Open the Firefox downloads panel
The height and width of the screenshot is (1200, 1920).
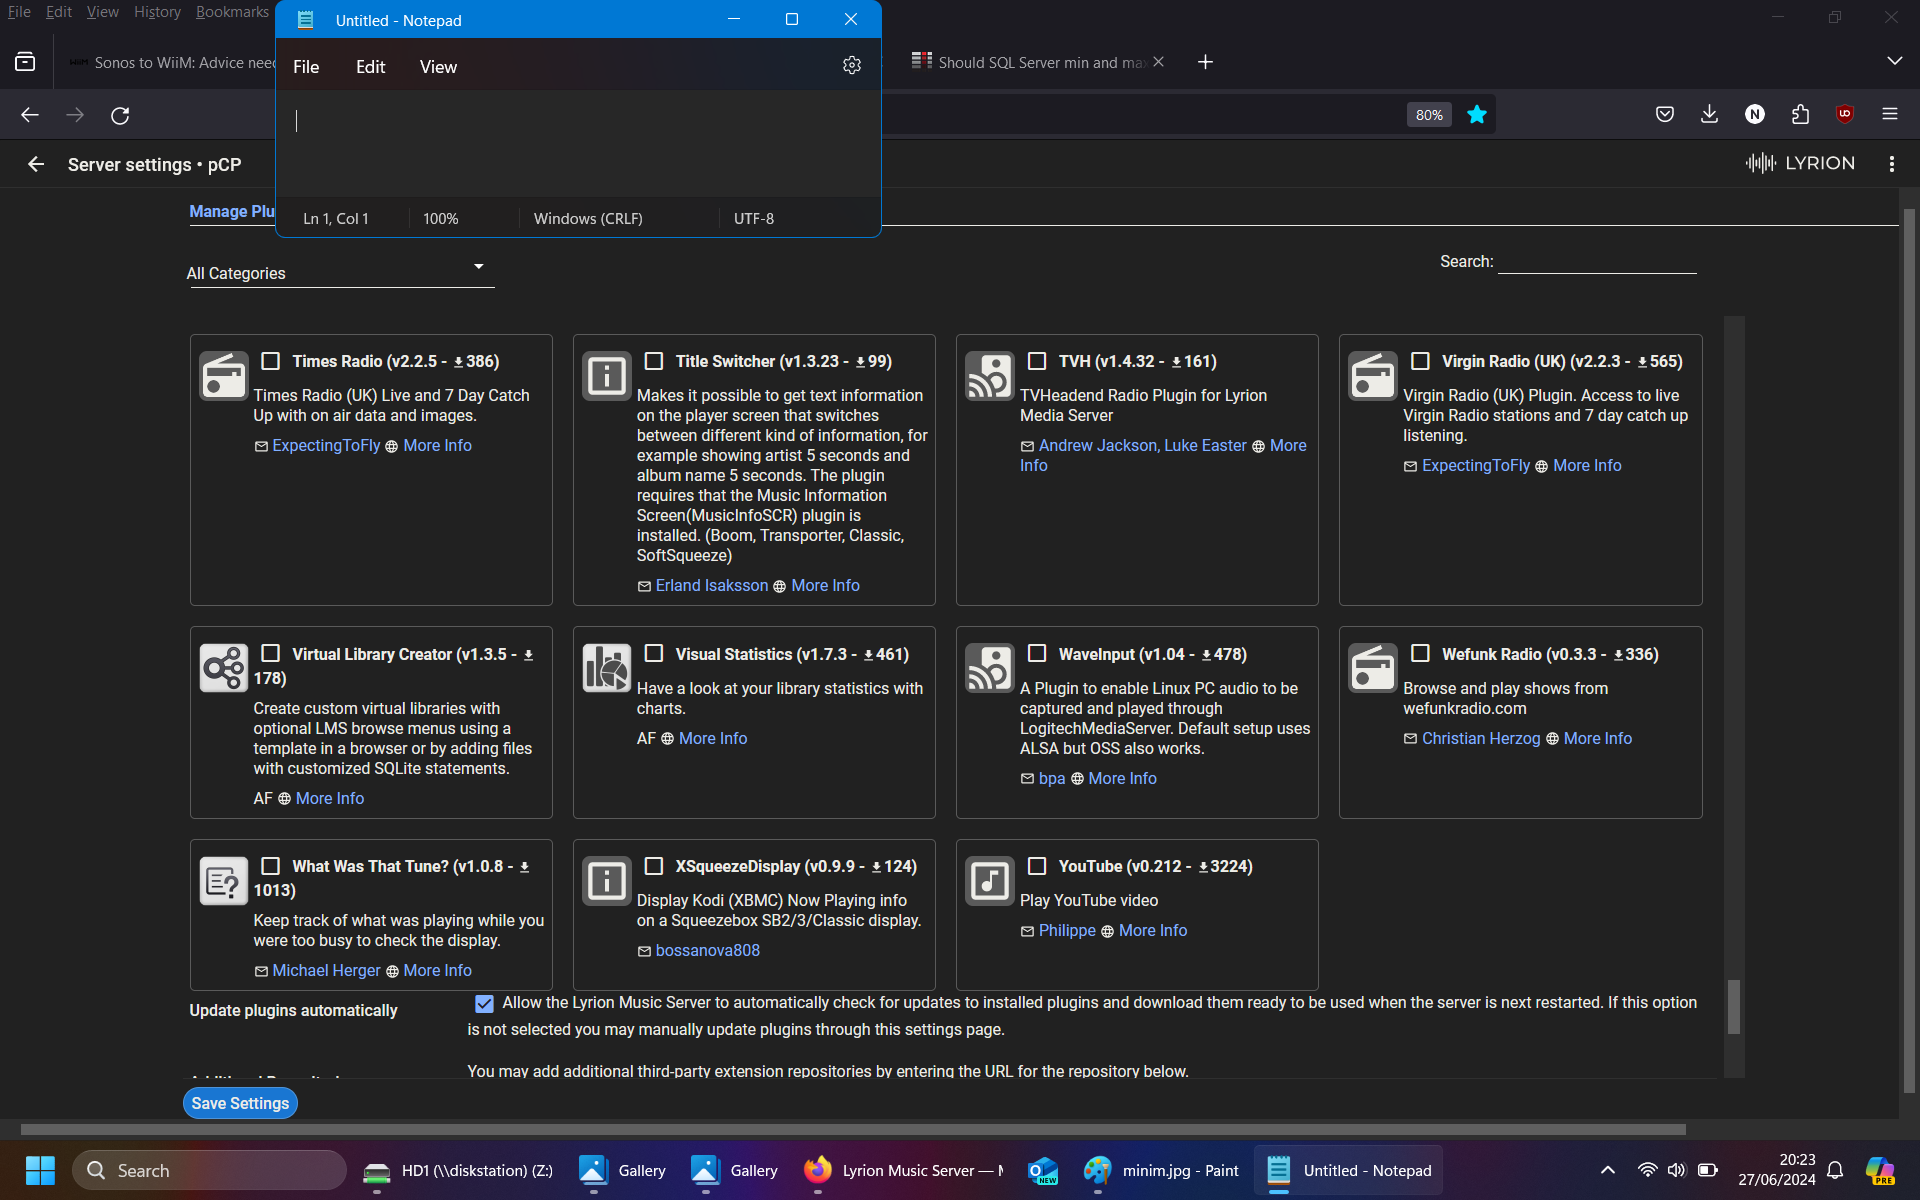pos(1709,114)
